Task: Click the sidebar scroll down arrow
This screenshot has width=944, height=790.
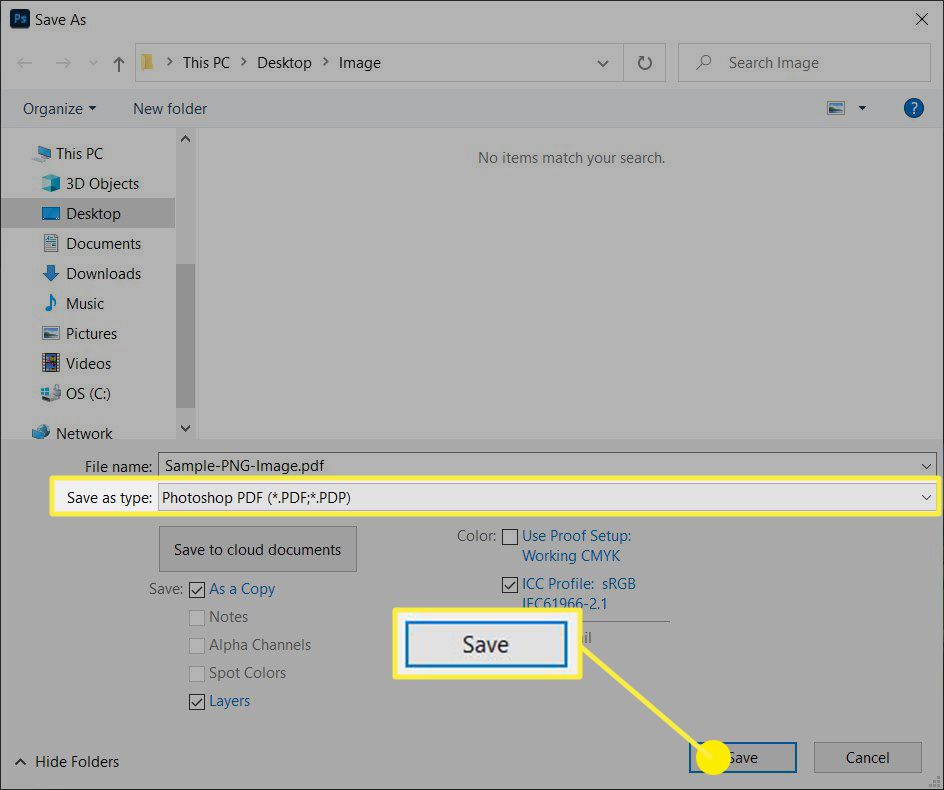Action: pos(185,428)
